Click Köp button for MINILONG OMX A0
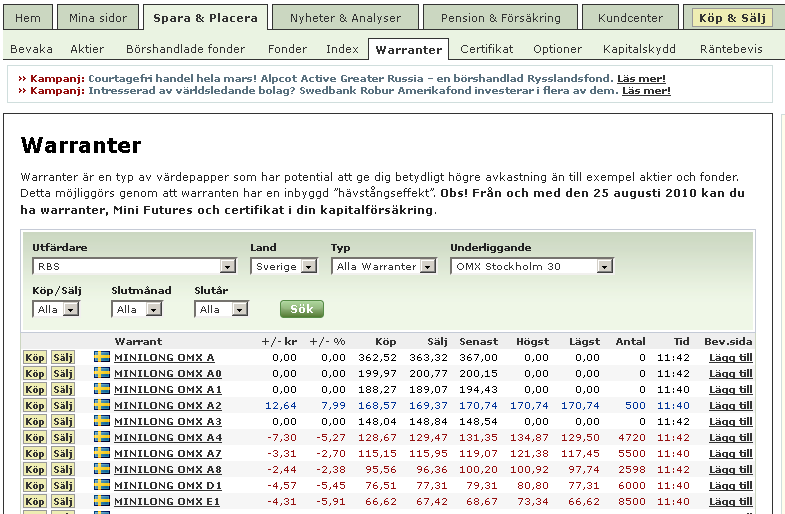 [x=35, y=373]
